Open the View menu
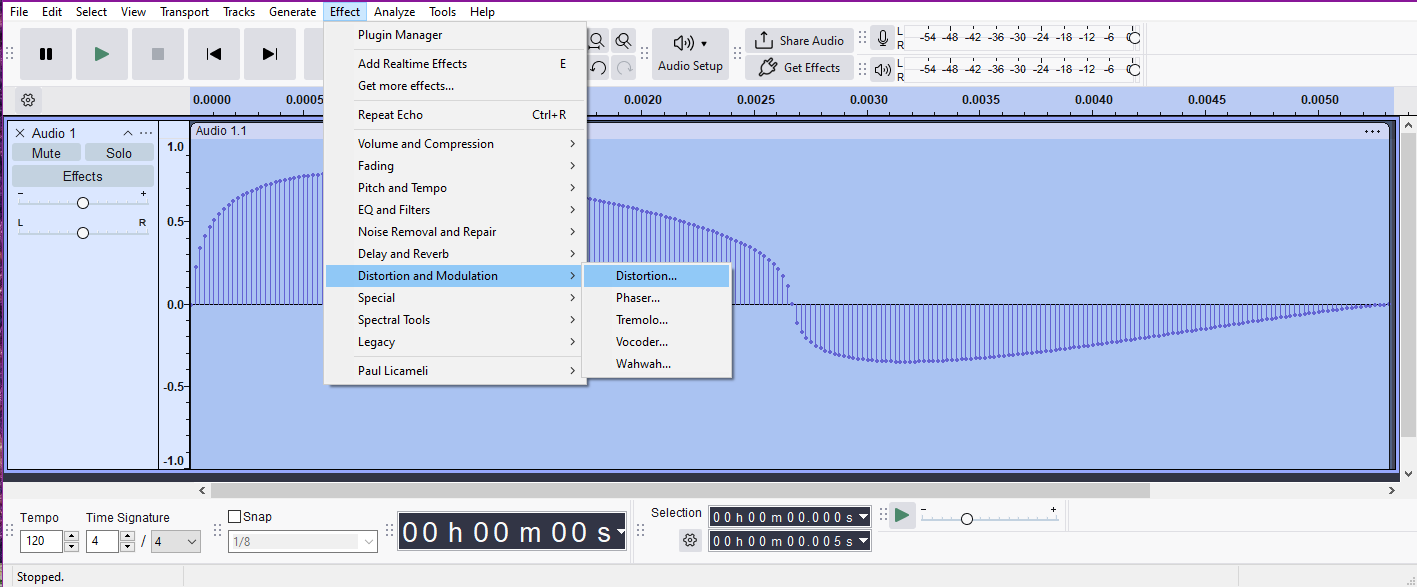This screenshot has width=1417, height=587. (x=133, y=12)
